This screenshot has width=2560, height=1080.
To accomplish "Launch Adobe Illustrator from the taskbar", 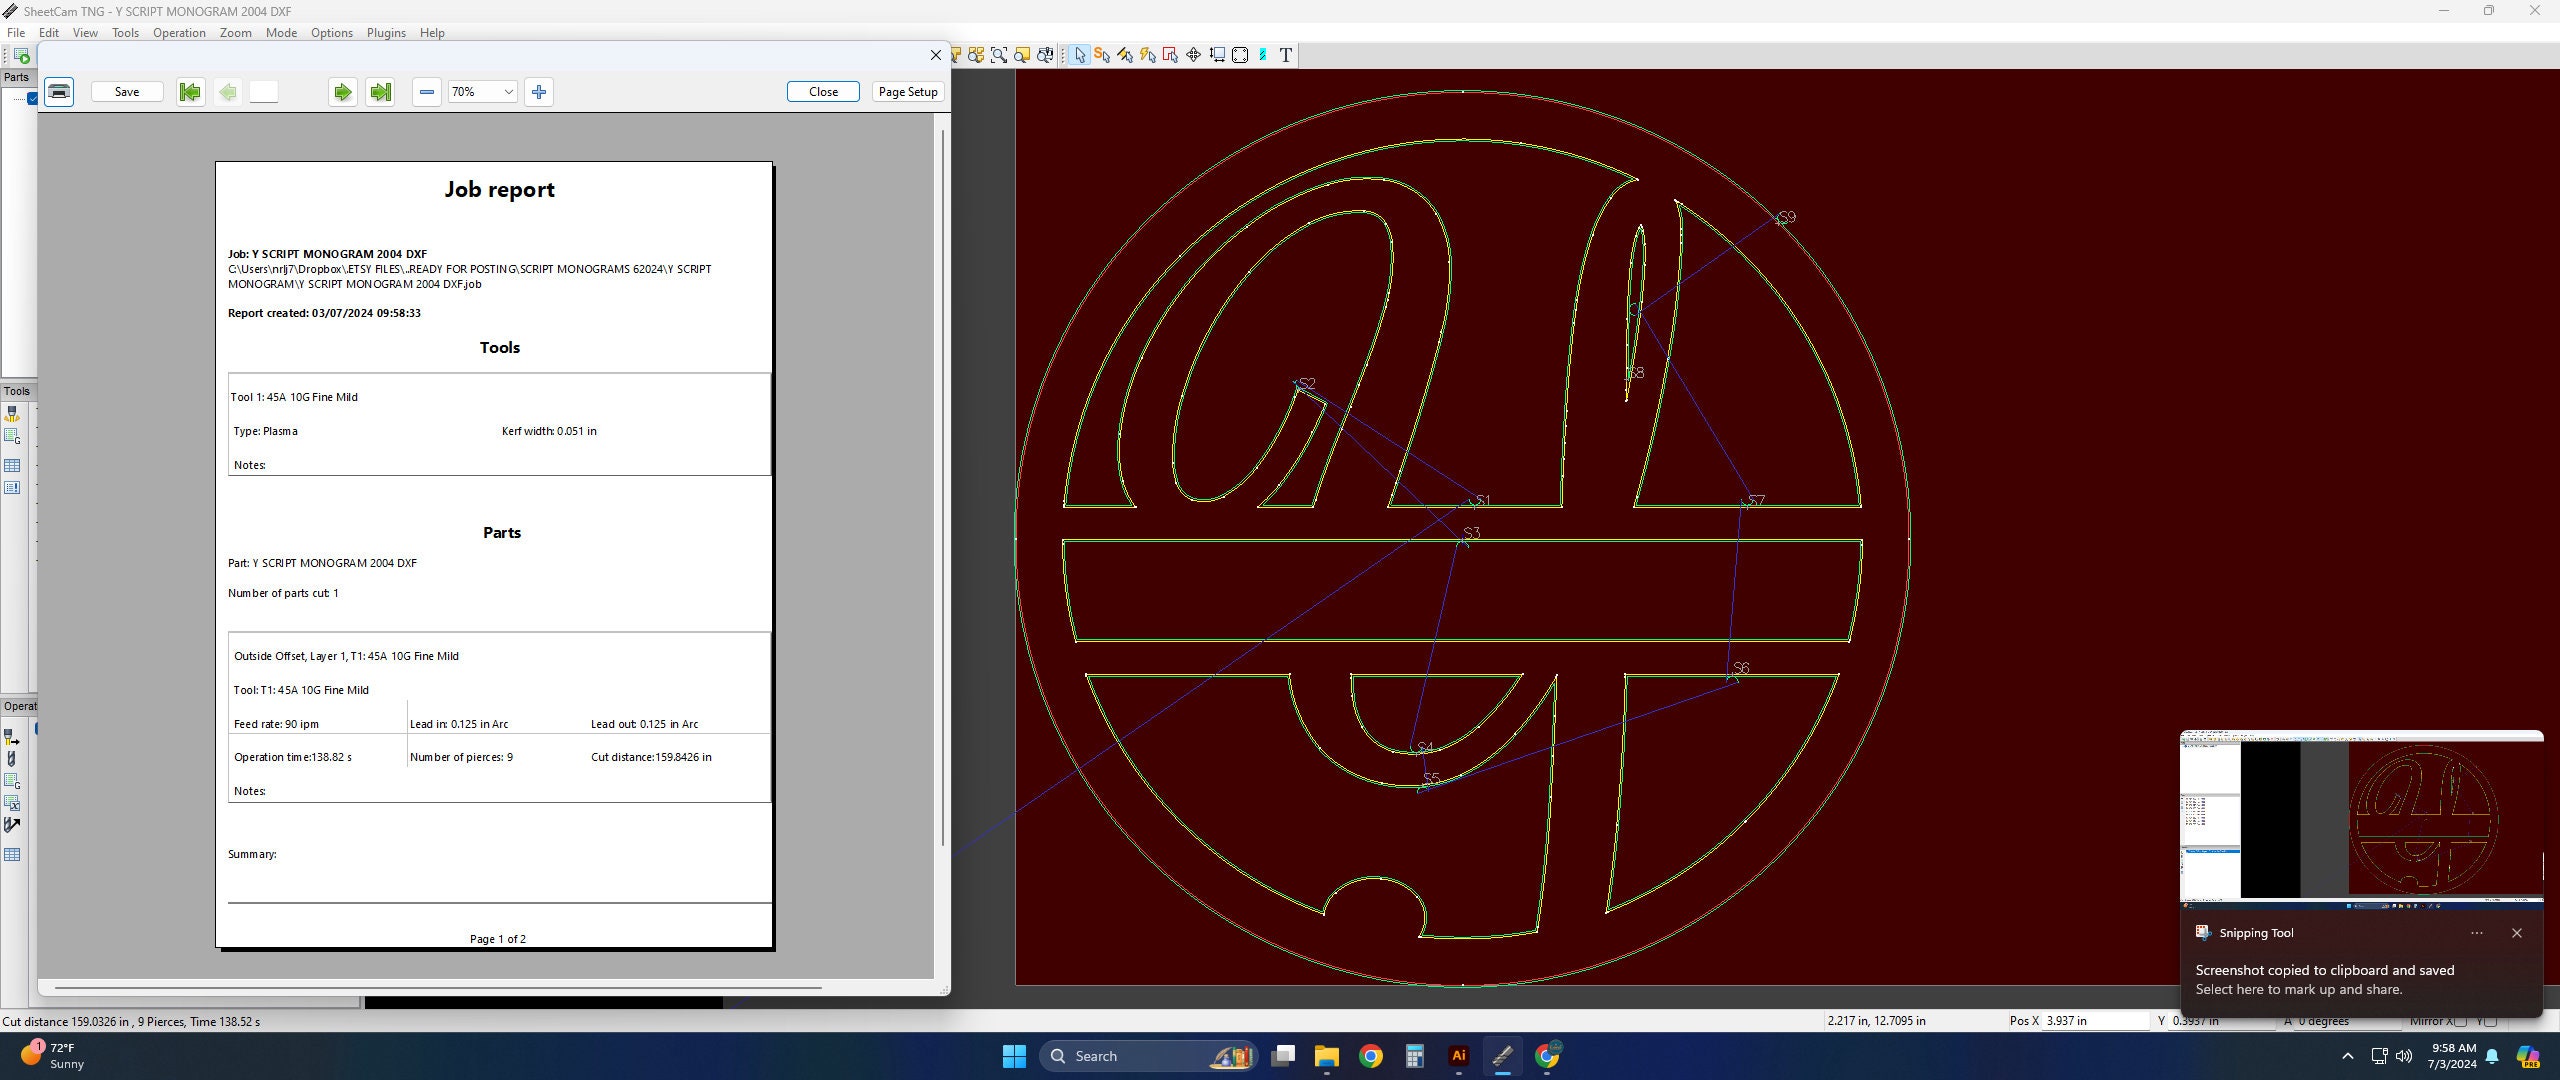I will (x=1457, y=1055).
